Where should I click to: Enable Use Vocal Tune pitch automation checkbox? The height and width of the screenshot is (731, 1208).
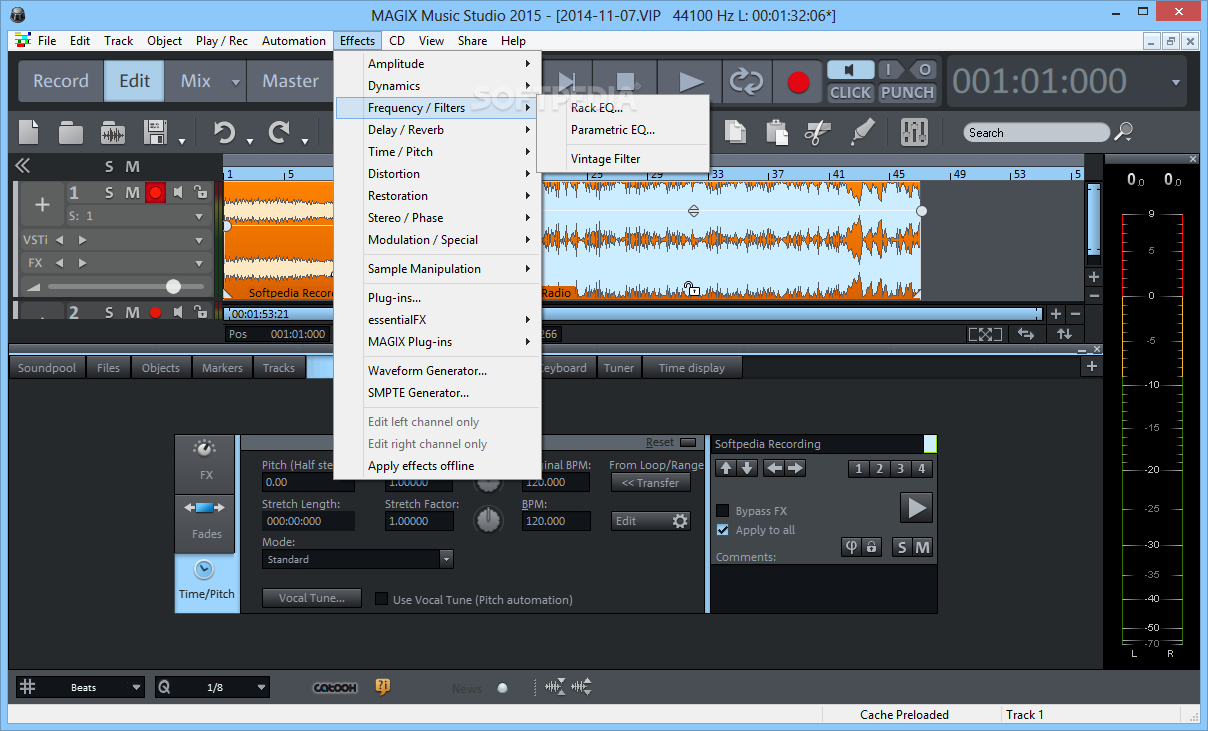pos(381,599)
